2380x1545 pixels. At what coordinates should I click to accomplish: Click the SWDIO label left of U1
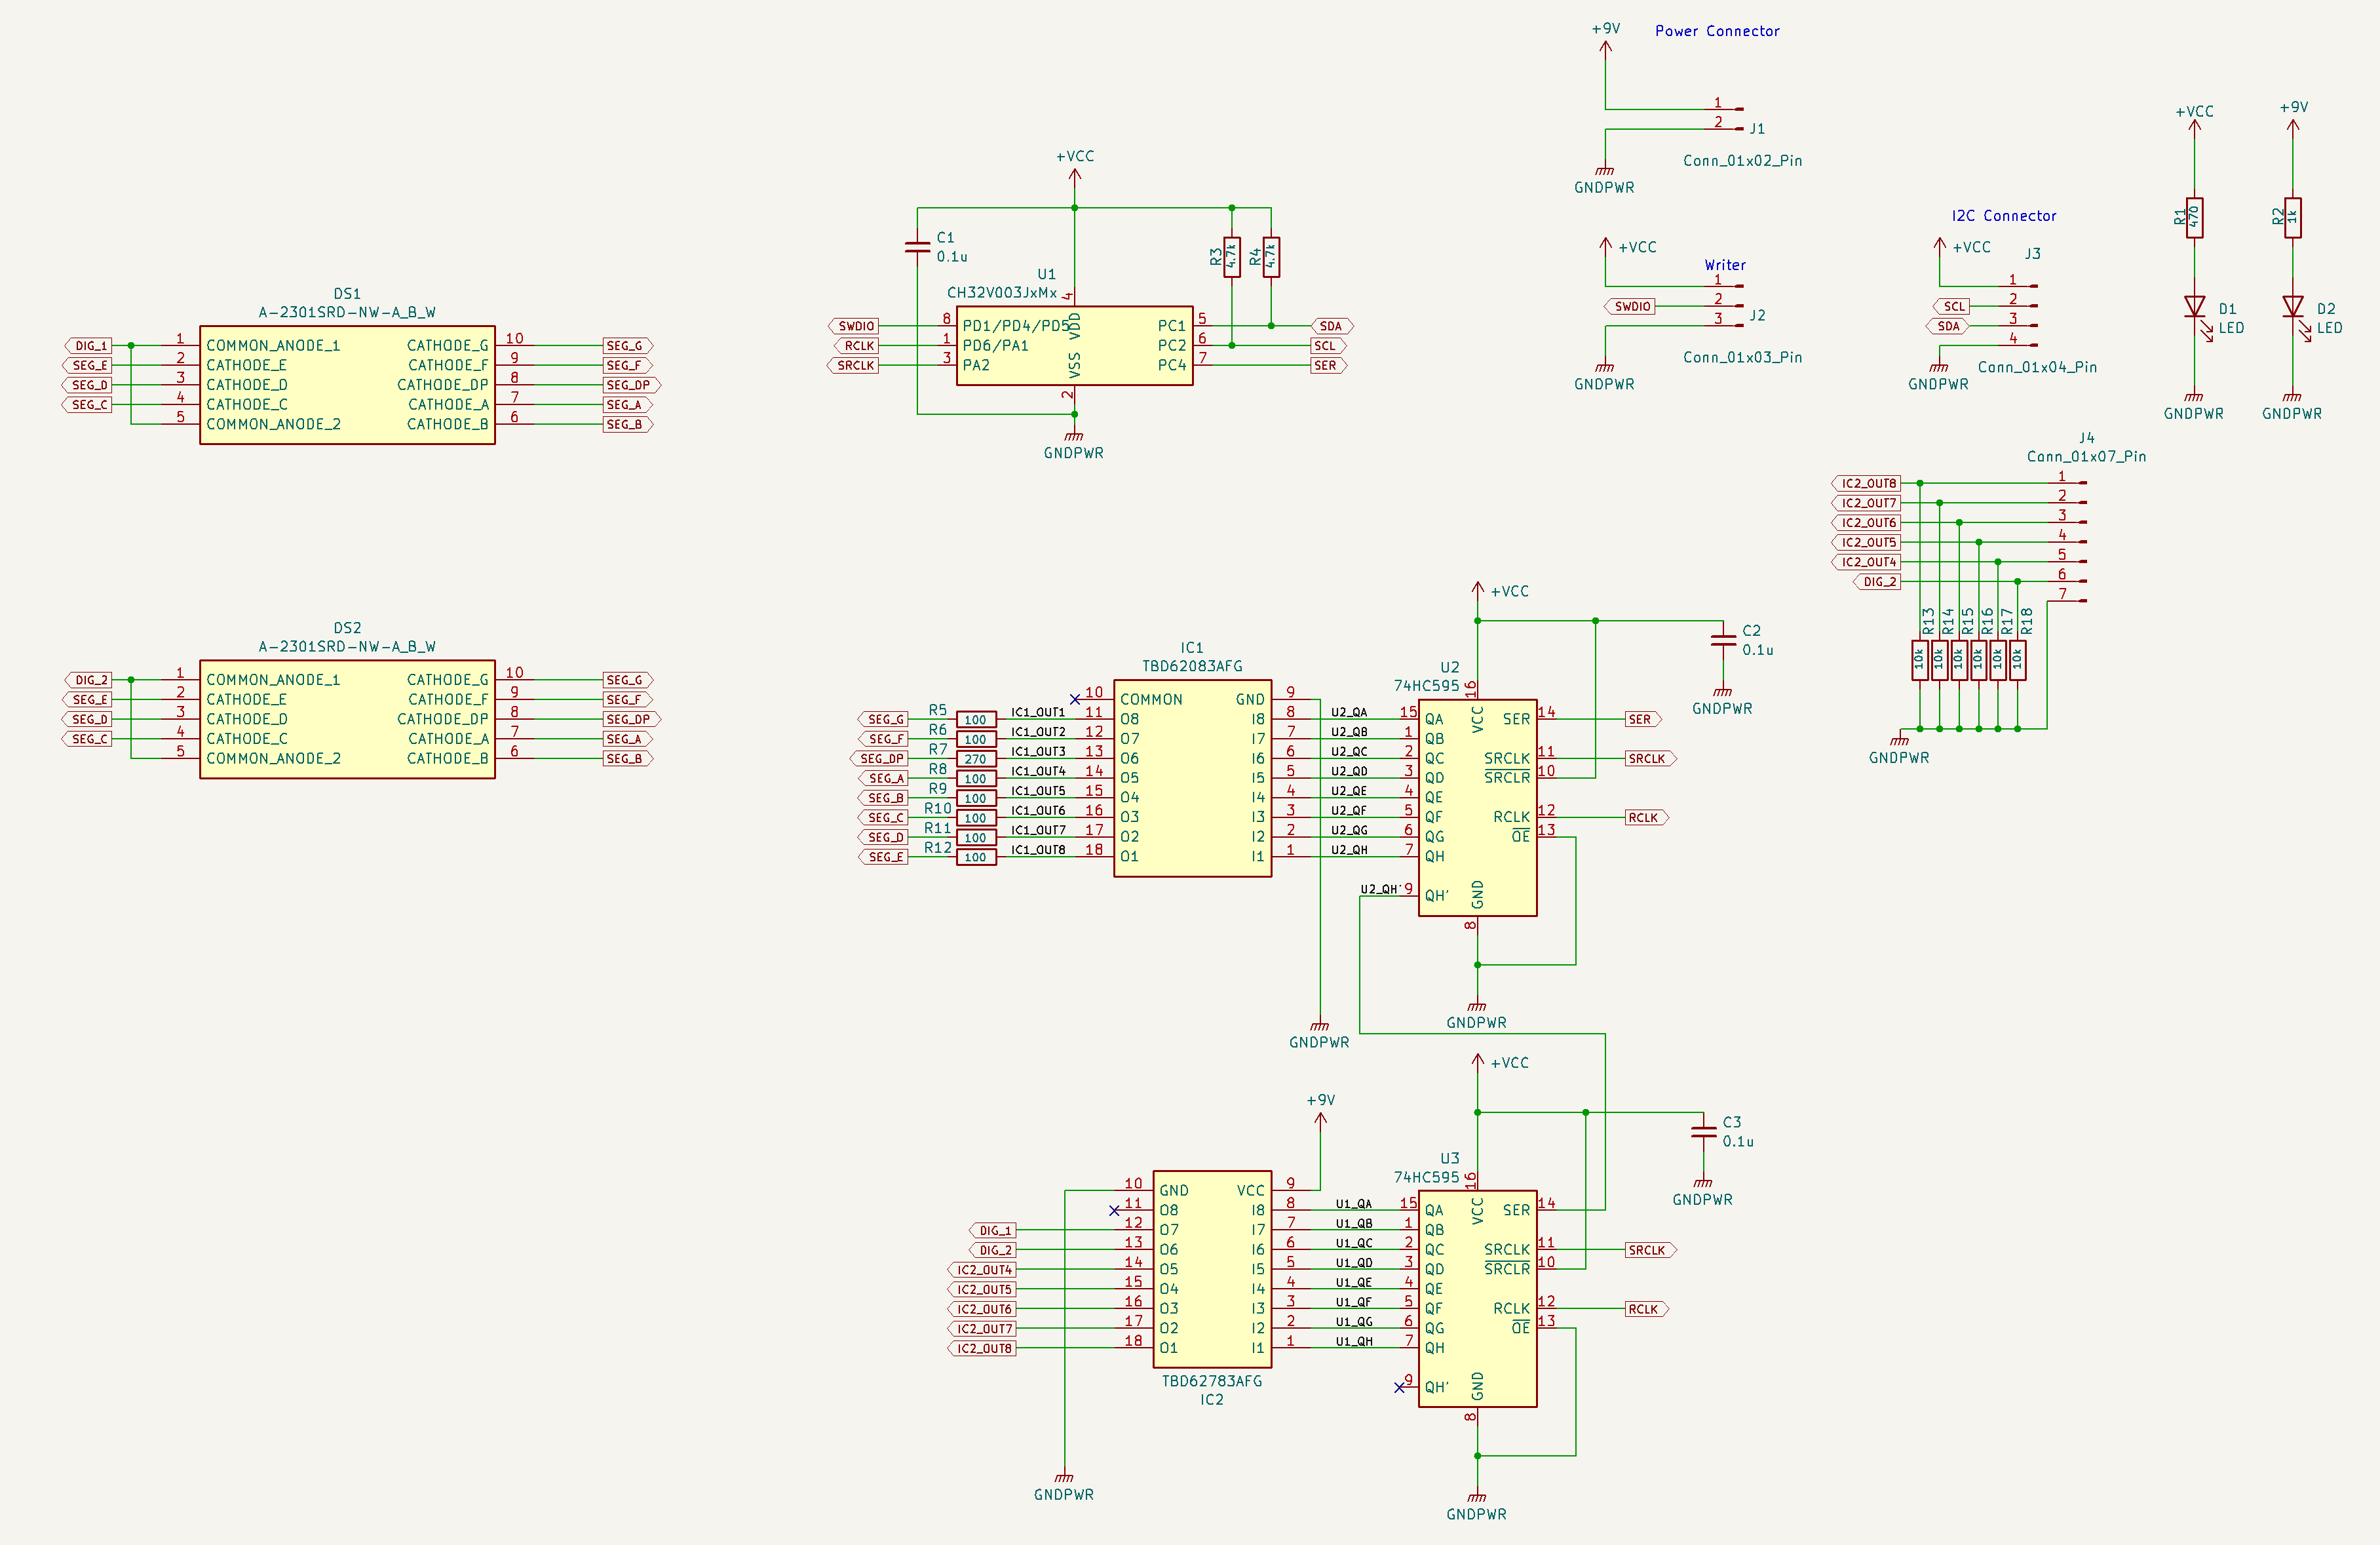point(855,326)
